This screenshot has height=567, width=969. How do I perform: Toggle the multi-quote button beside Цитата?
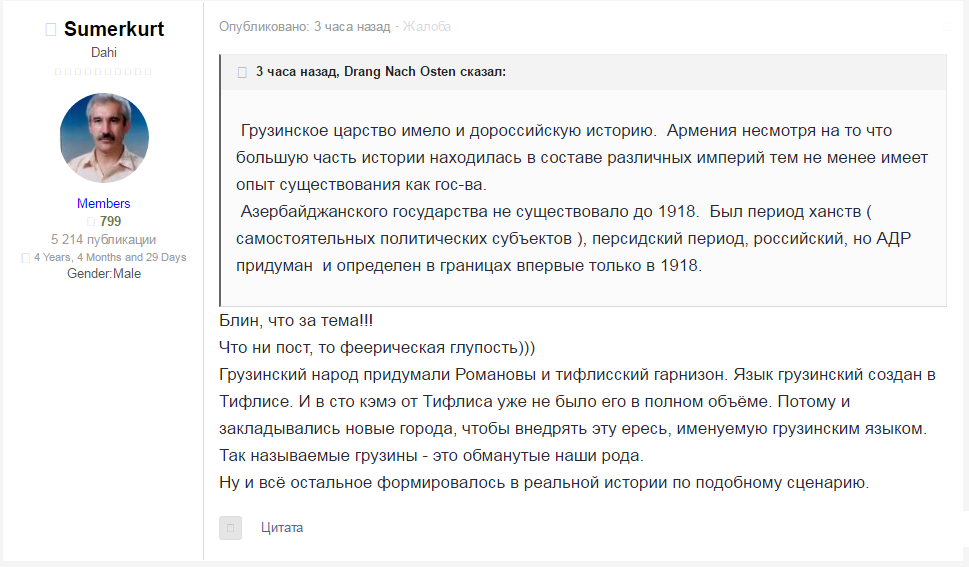(x=230, y=528)
